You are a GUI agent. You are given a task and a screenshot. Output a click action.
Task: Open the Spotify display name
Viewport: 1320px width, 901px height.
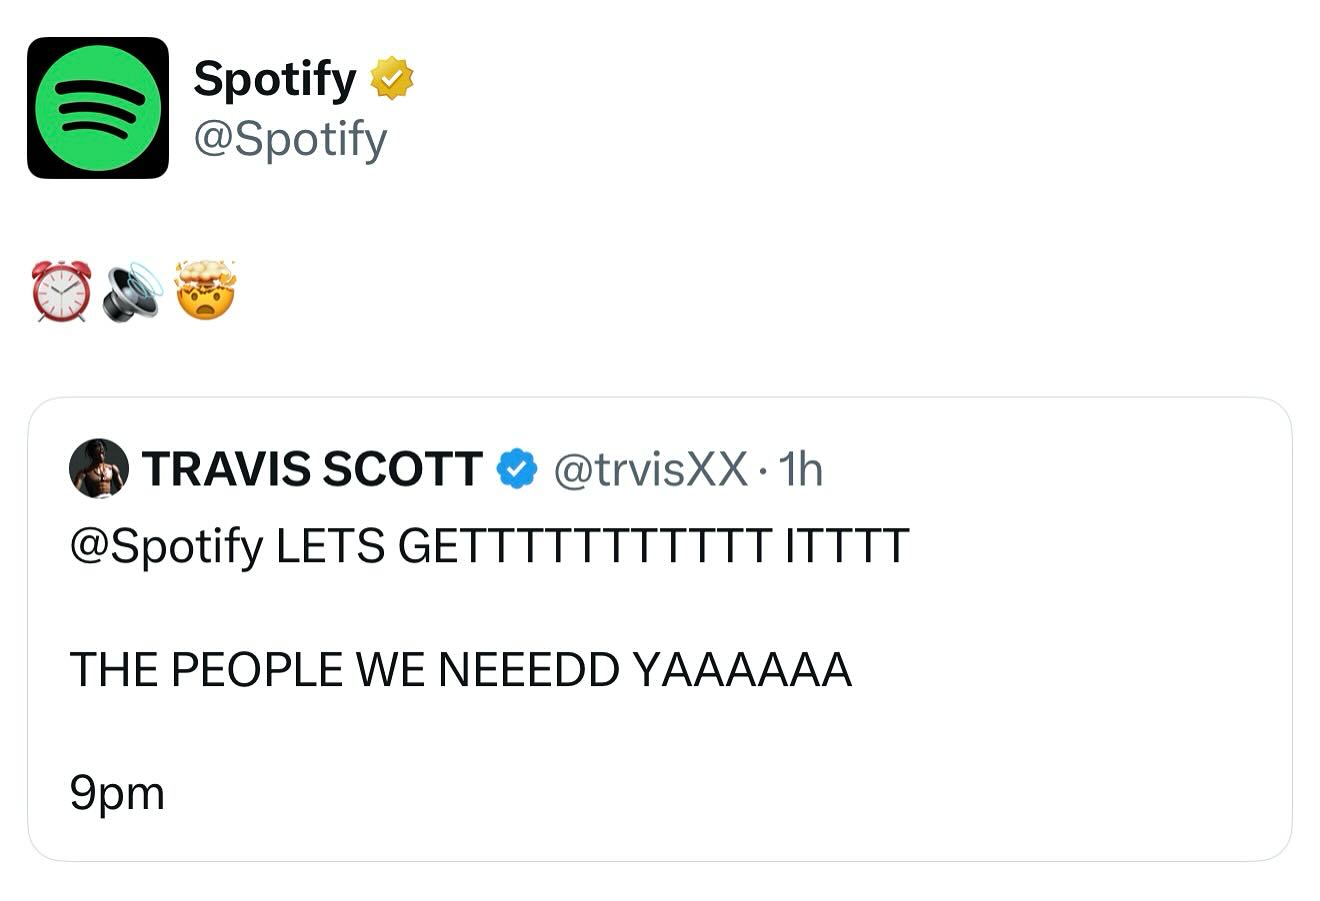coord(275,79)
